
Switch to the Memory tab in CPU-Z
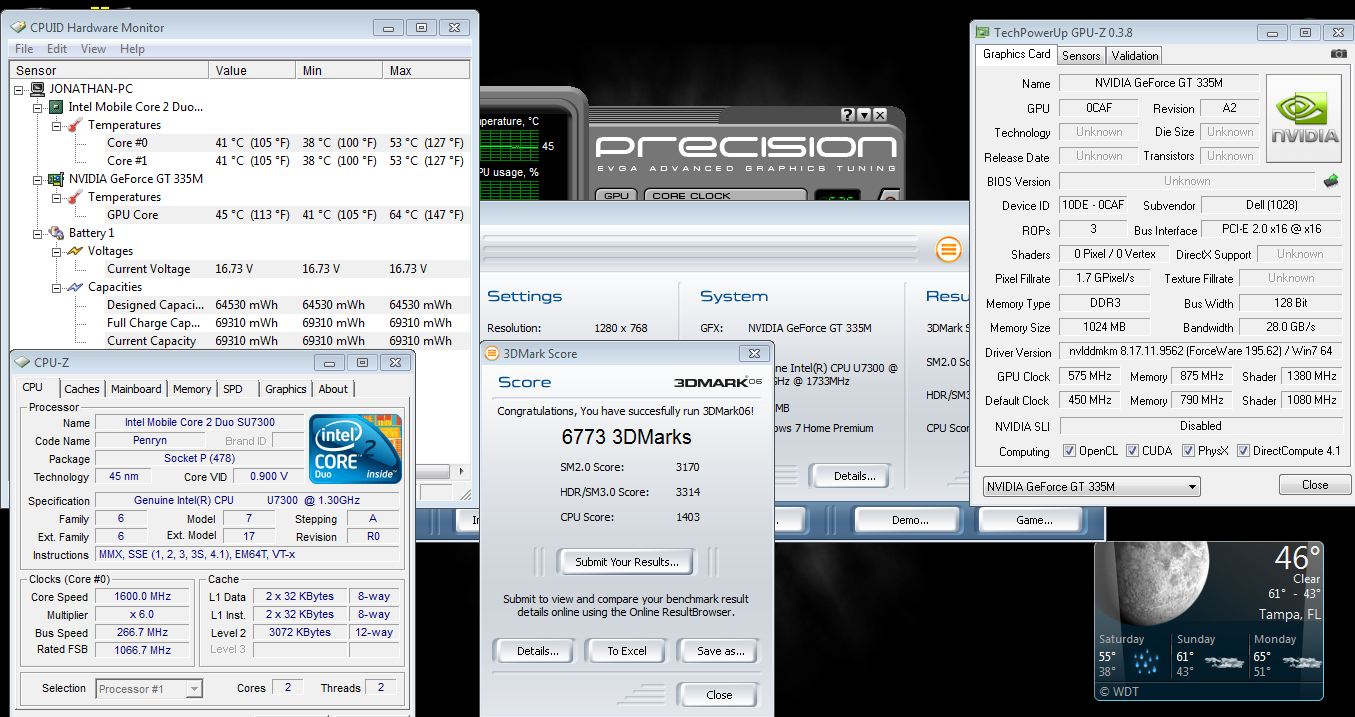(192, 389)
